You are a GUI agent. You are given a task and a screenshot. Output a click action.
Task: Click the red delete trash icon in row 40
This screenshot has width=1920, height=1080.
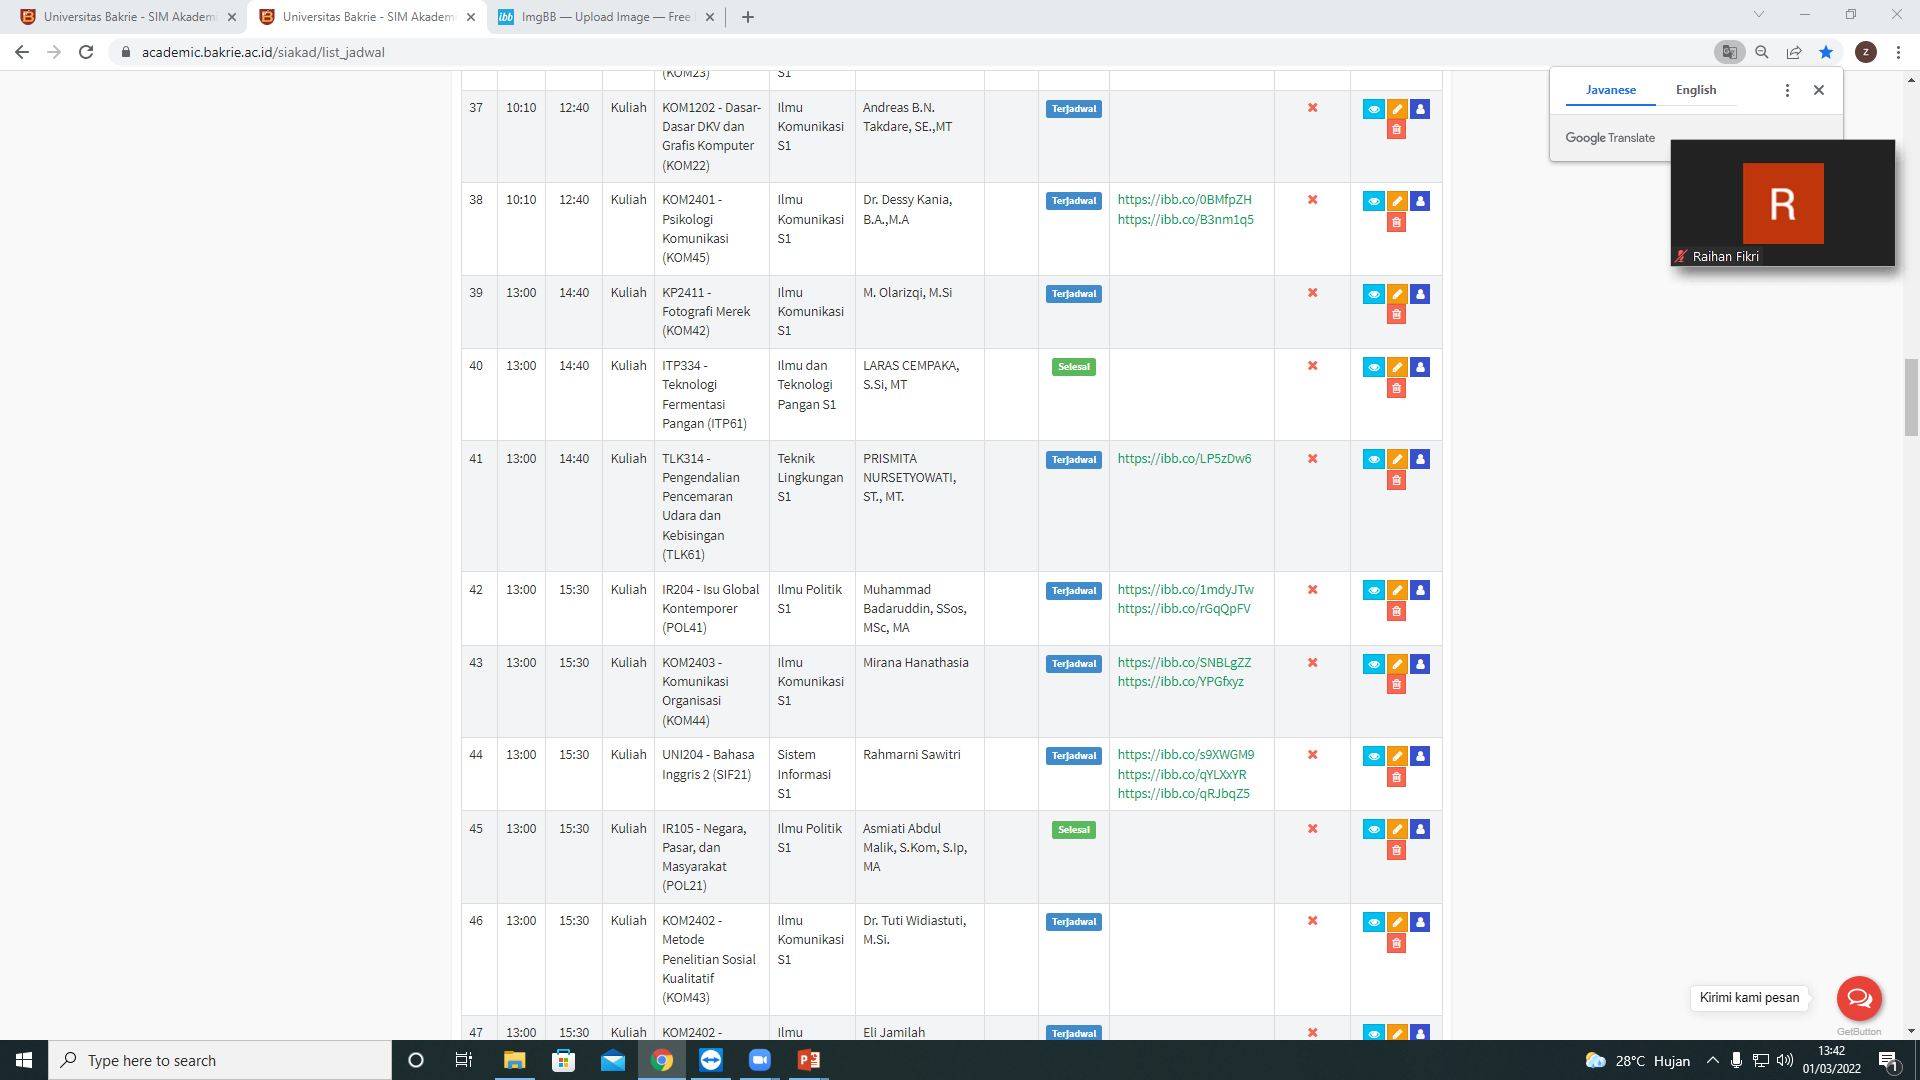pyautogui.click(x=1397, y=388)
